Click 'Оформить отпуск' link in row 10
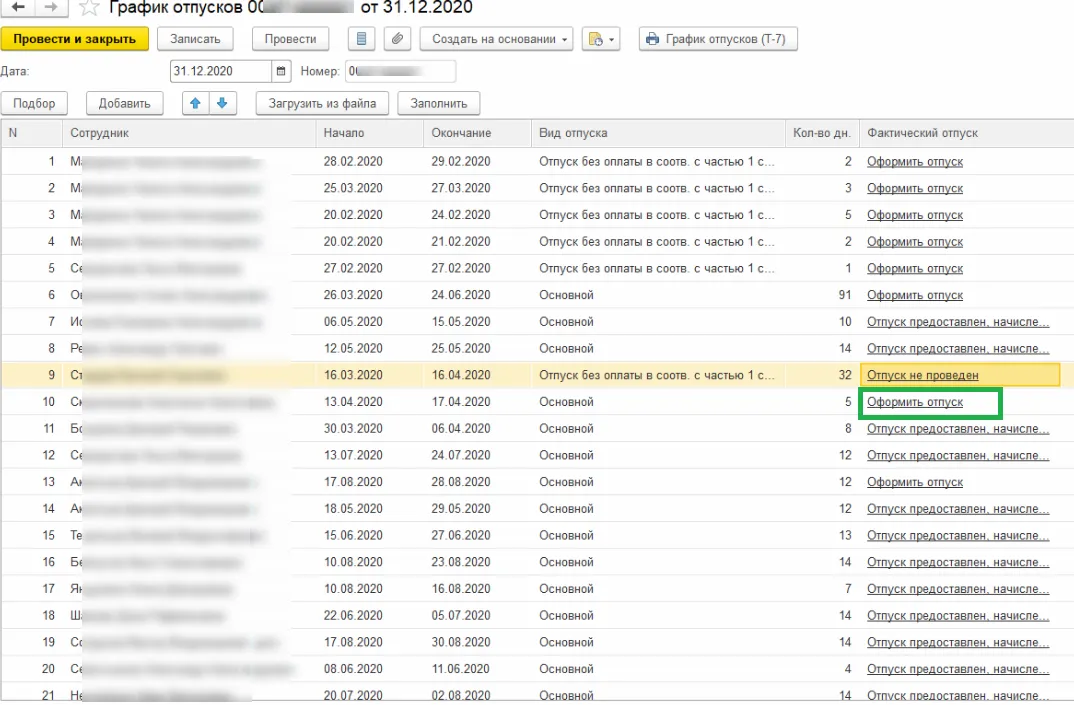Screen dimensions: 1074x705 914,402
